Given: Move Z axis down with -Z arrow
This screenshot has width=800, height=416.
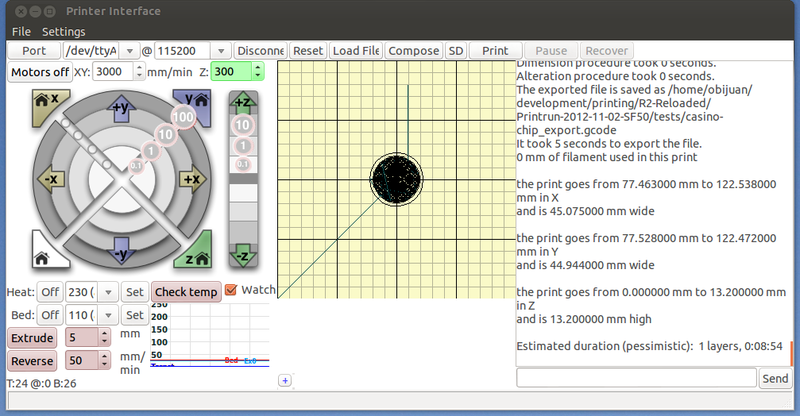Looking at the screenshot, I should (242, 257).
